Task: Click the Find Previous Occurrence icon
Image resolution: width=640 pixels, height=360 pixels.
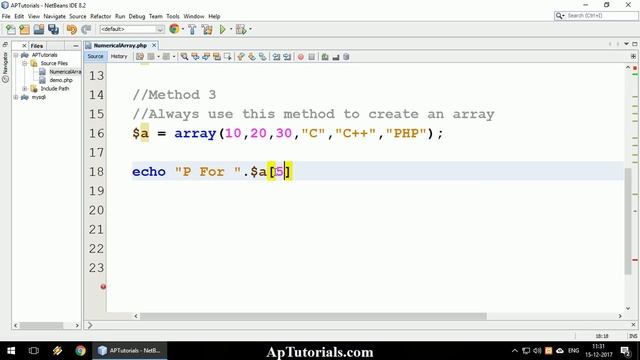Action: [196, 57]
